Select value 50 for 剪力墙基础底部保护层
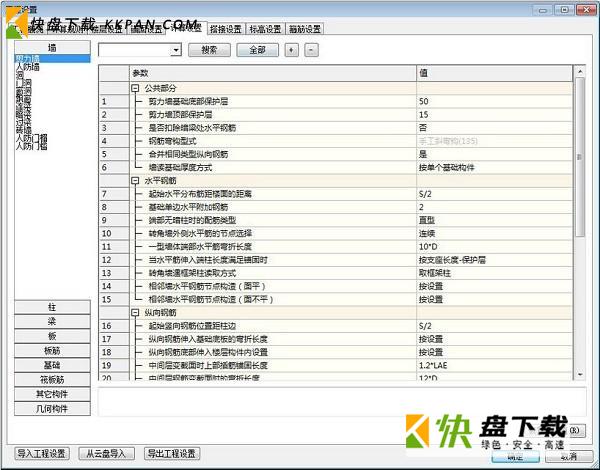 coord(494,101)
